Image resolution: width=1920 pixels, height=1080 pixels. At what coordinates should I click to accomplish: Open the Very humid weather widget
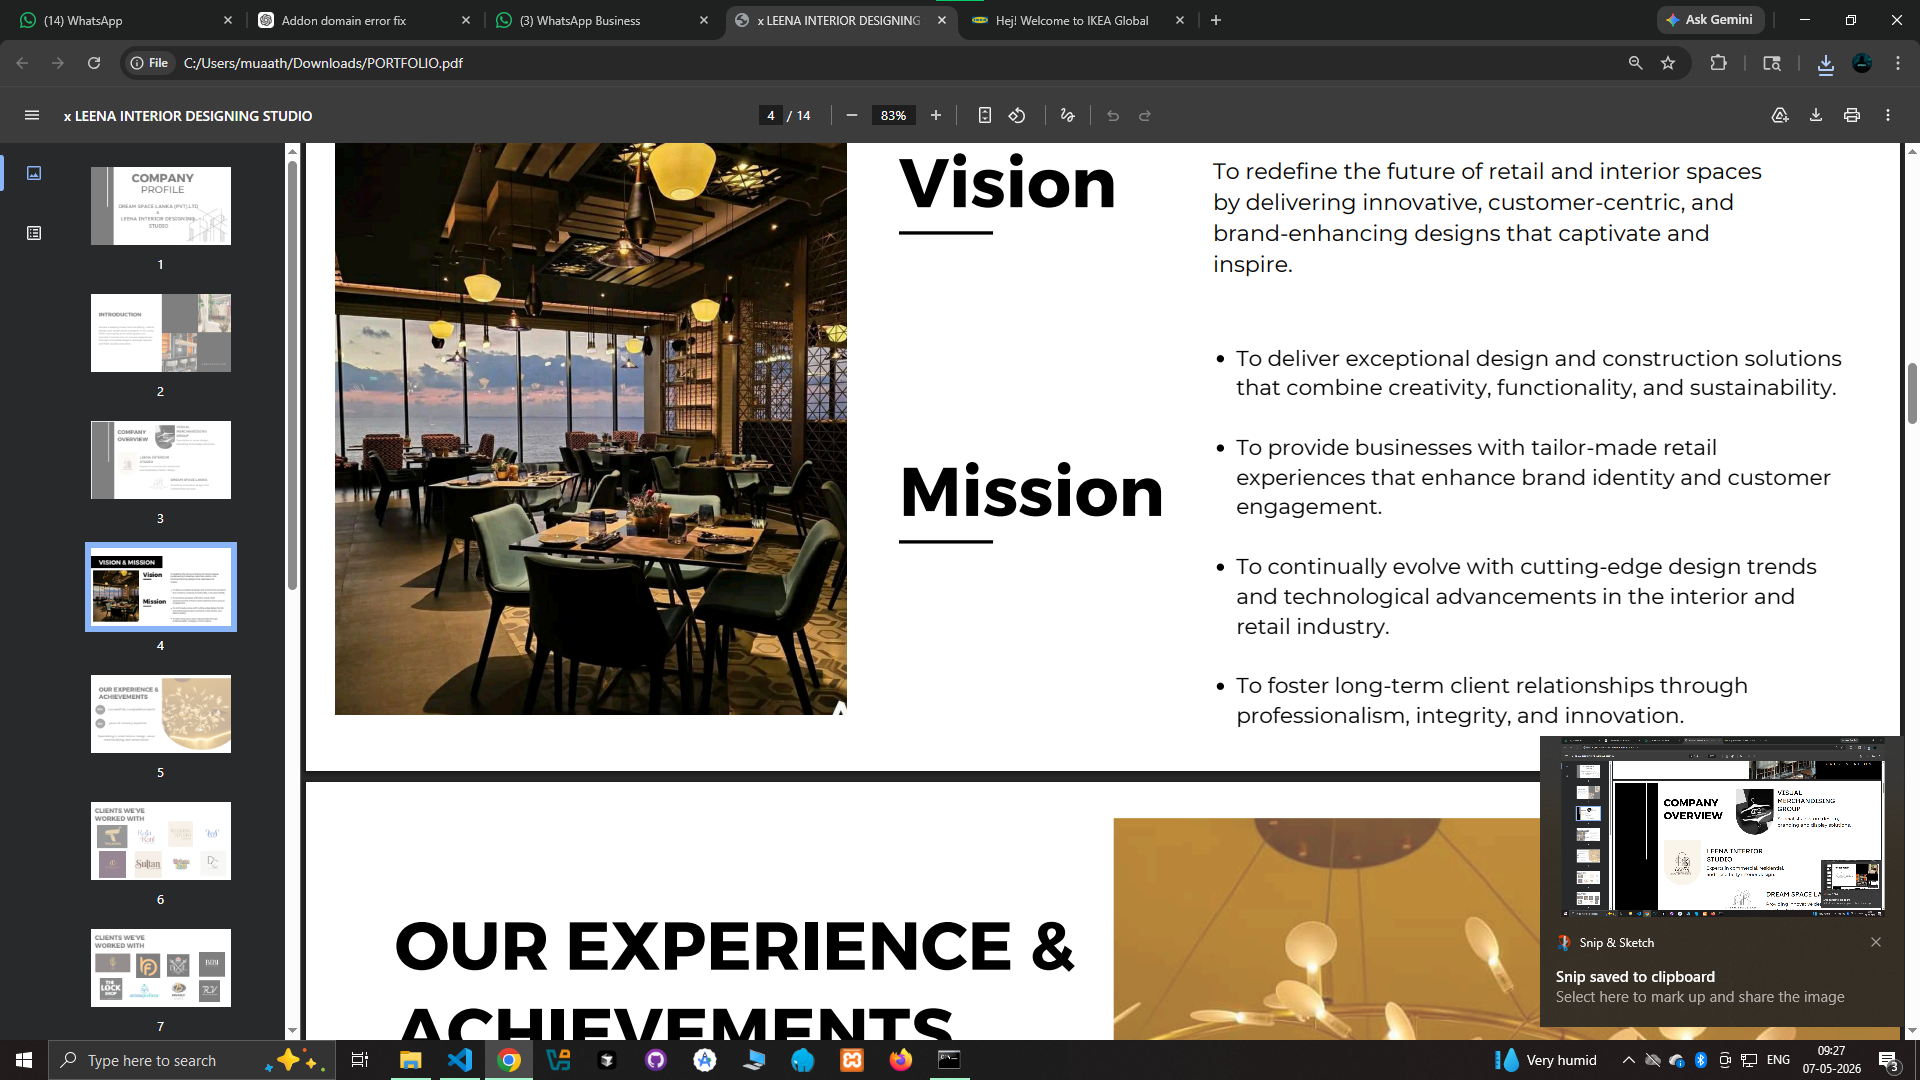(1547, 1060)
